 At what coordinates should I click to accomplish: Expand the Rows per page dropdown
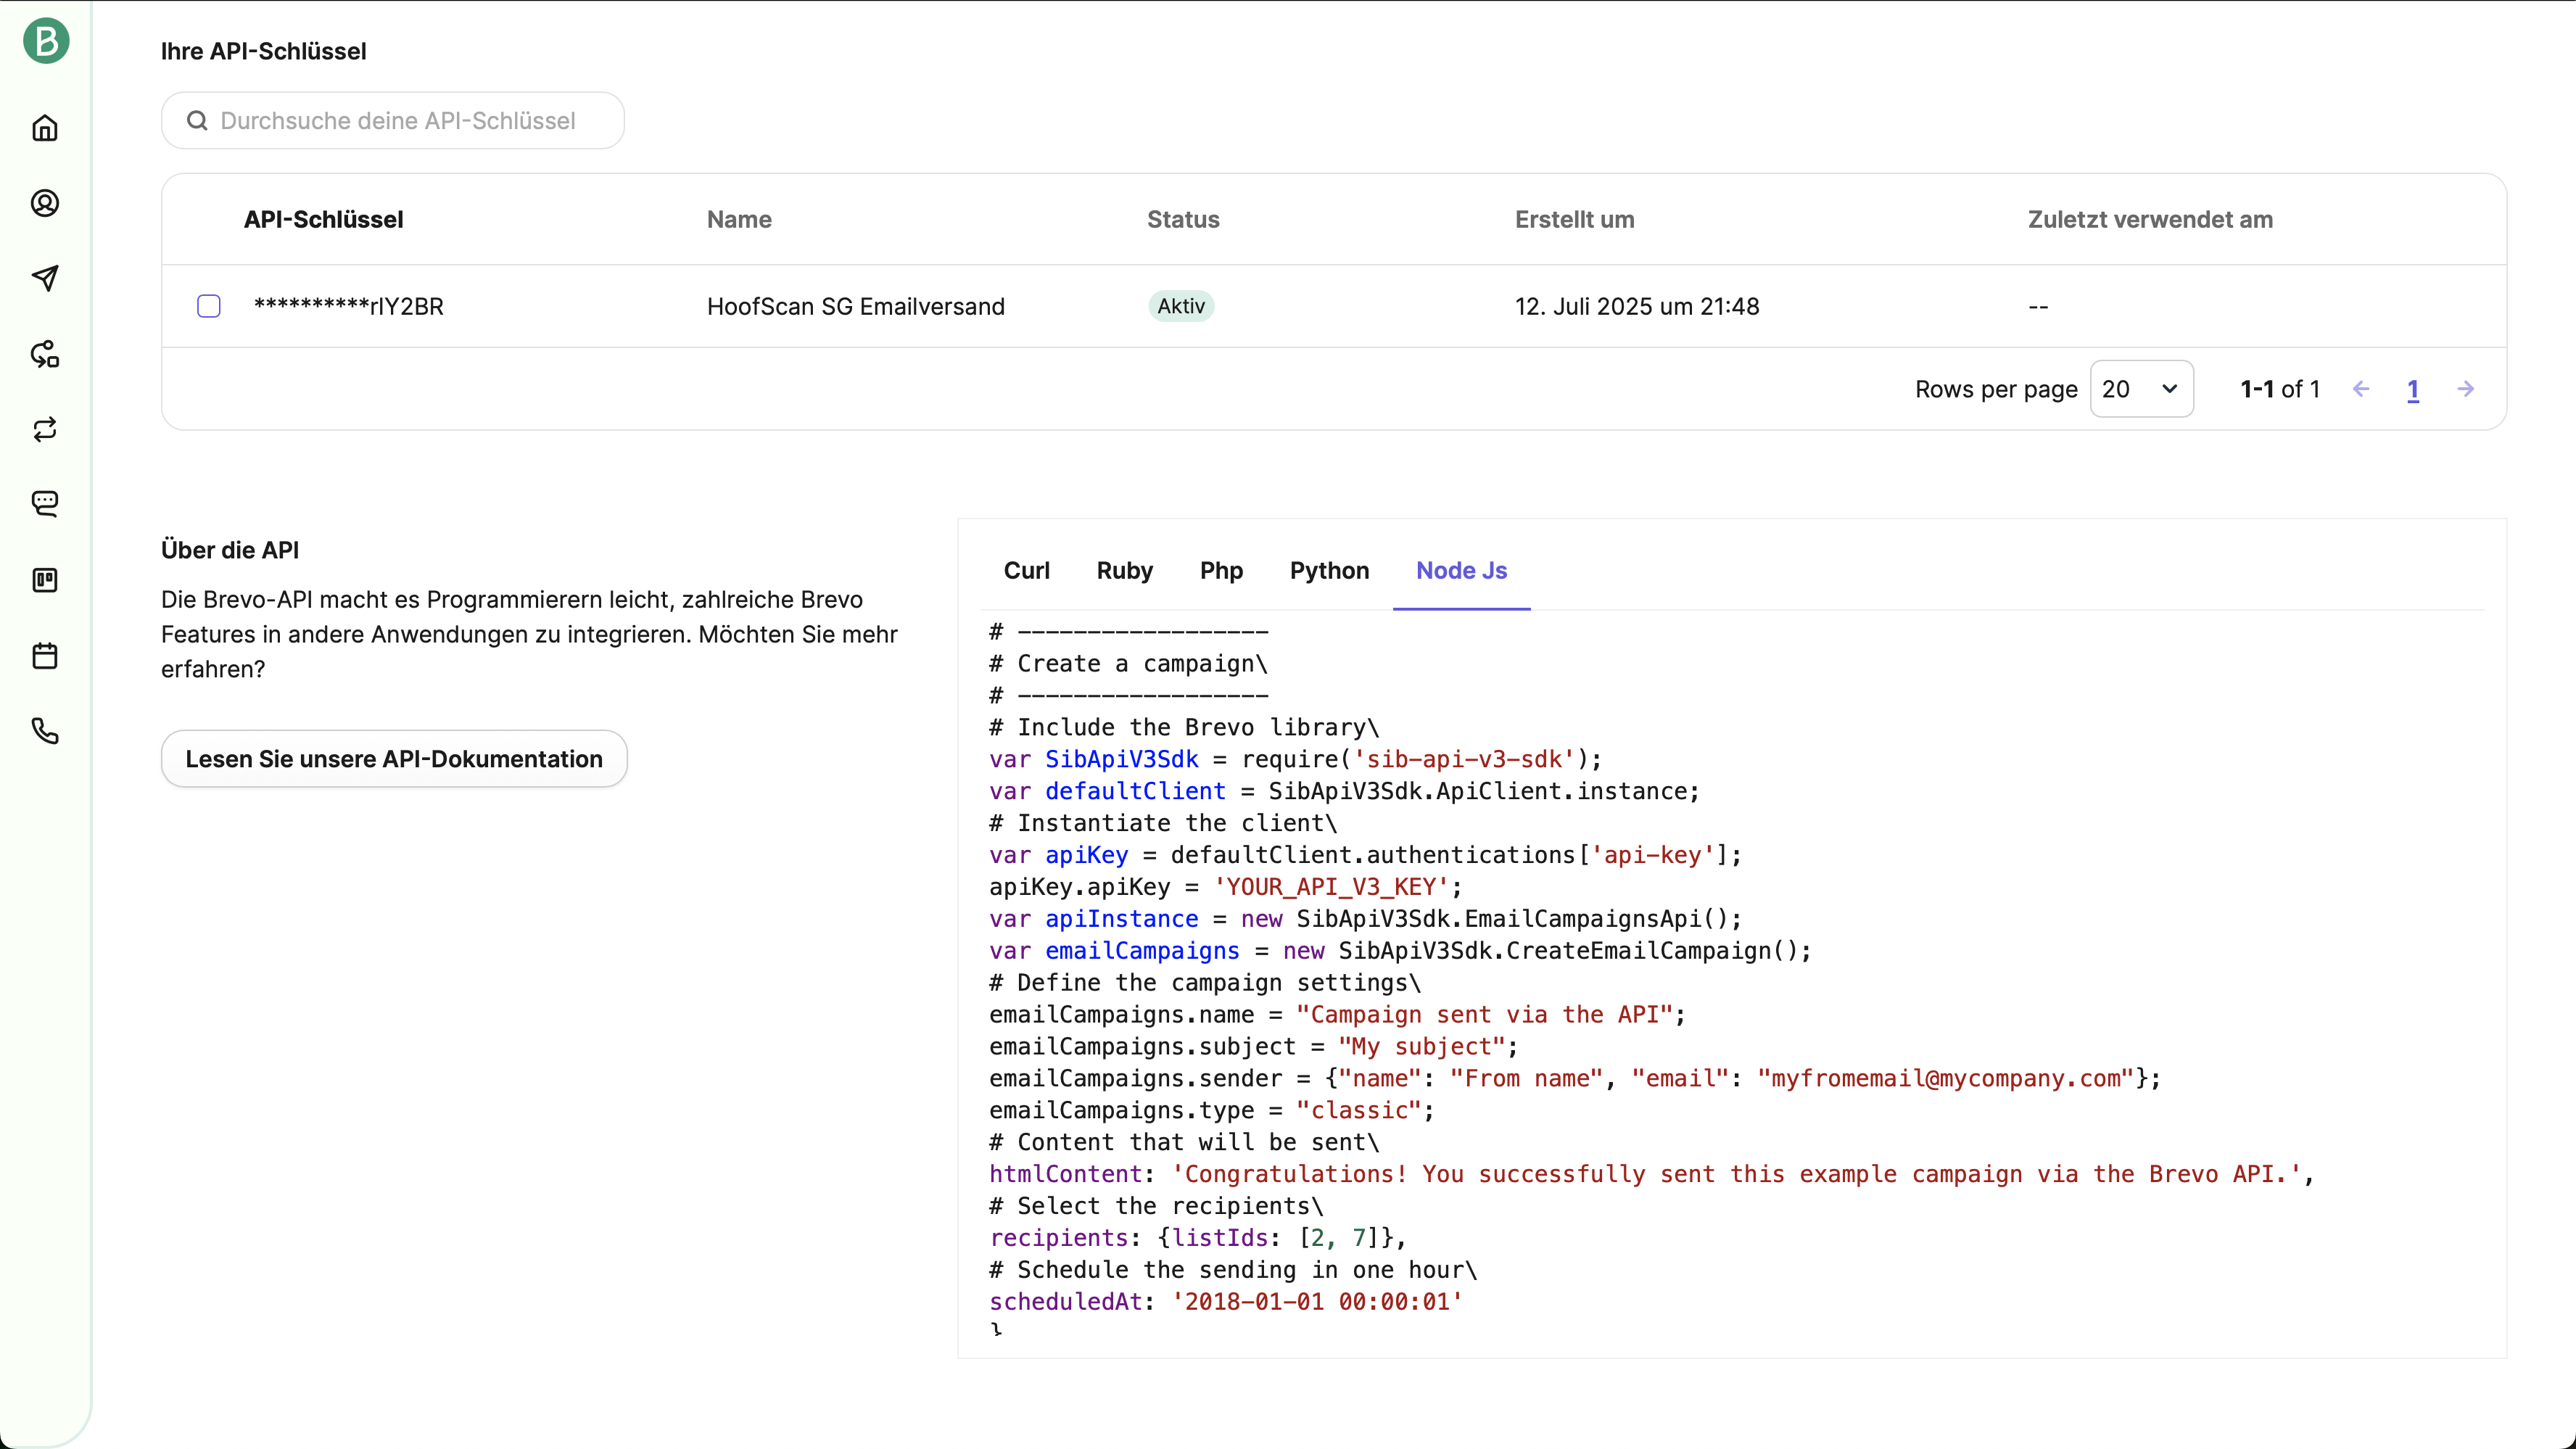point(2141,389)
